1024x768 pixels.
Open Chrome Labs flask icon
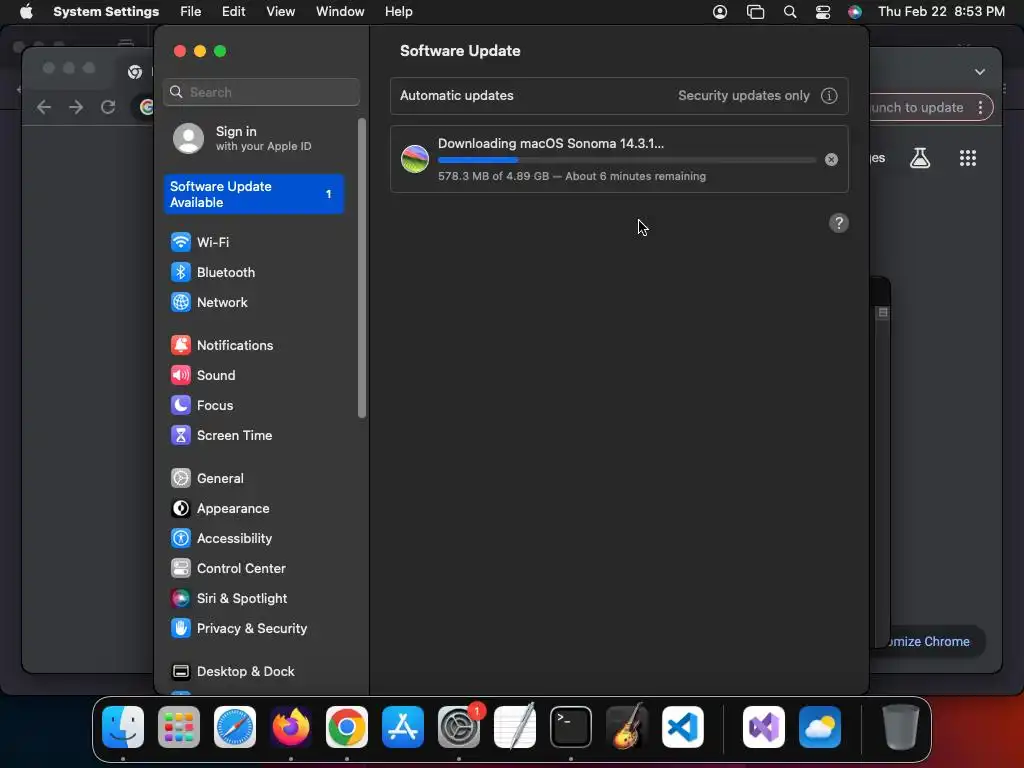tap(920, 158)
